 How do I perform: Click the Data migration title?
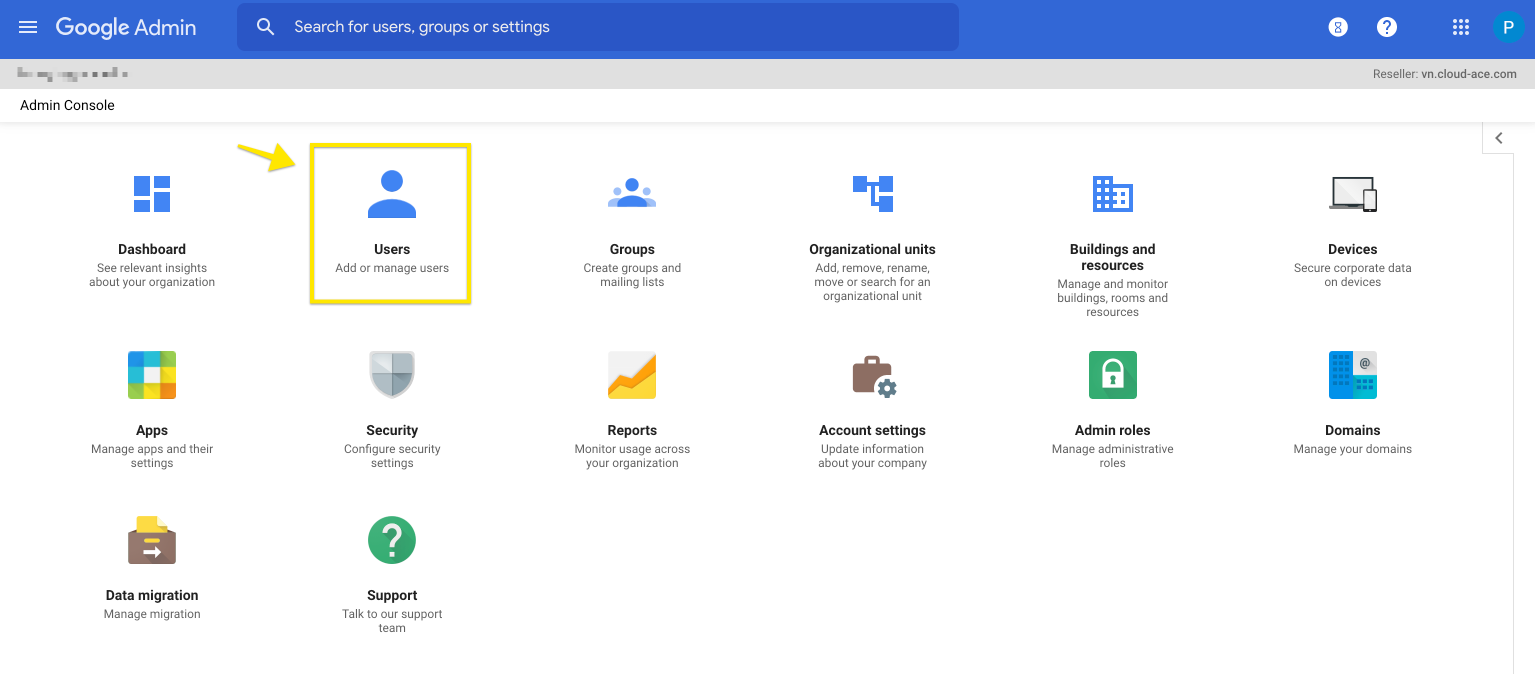click(x=152, y=595)
